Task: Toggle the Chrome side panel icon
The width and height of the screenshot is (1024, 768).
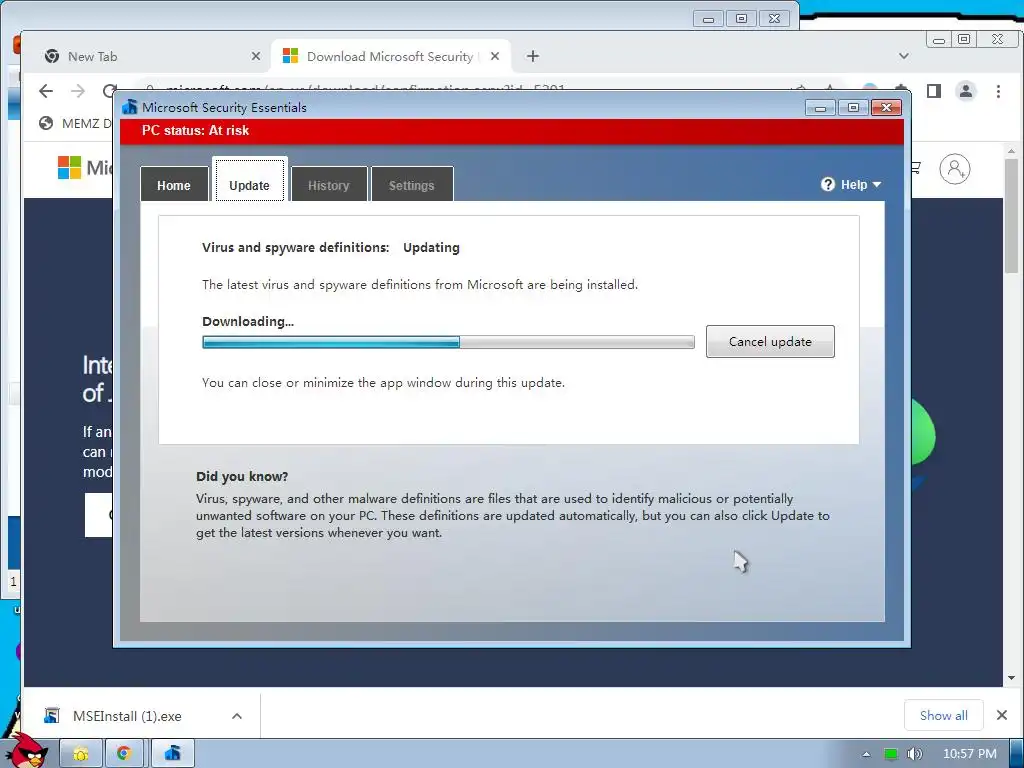Action: pyautogui.click(x=934, y=91)
